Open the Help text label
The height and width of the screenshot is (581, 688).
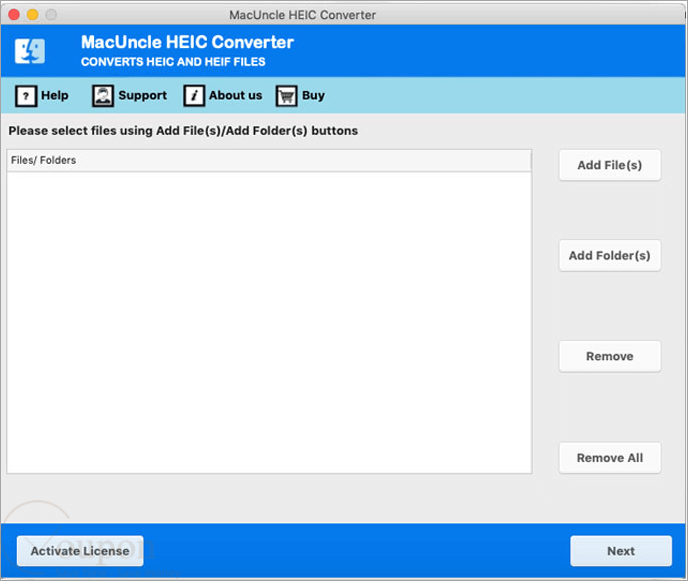point(55,95)
